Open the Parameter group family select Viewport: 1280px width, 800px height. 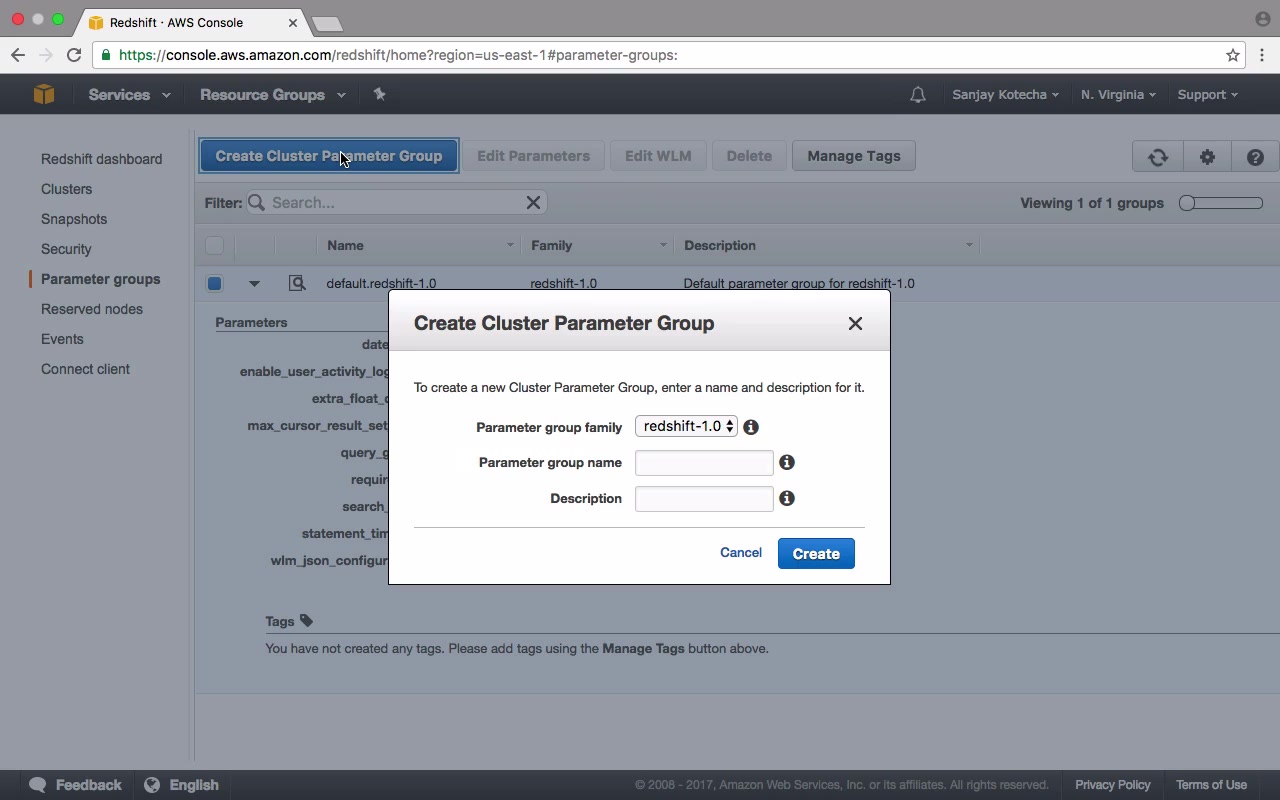[686, 426]
